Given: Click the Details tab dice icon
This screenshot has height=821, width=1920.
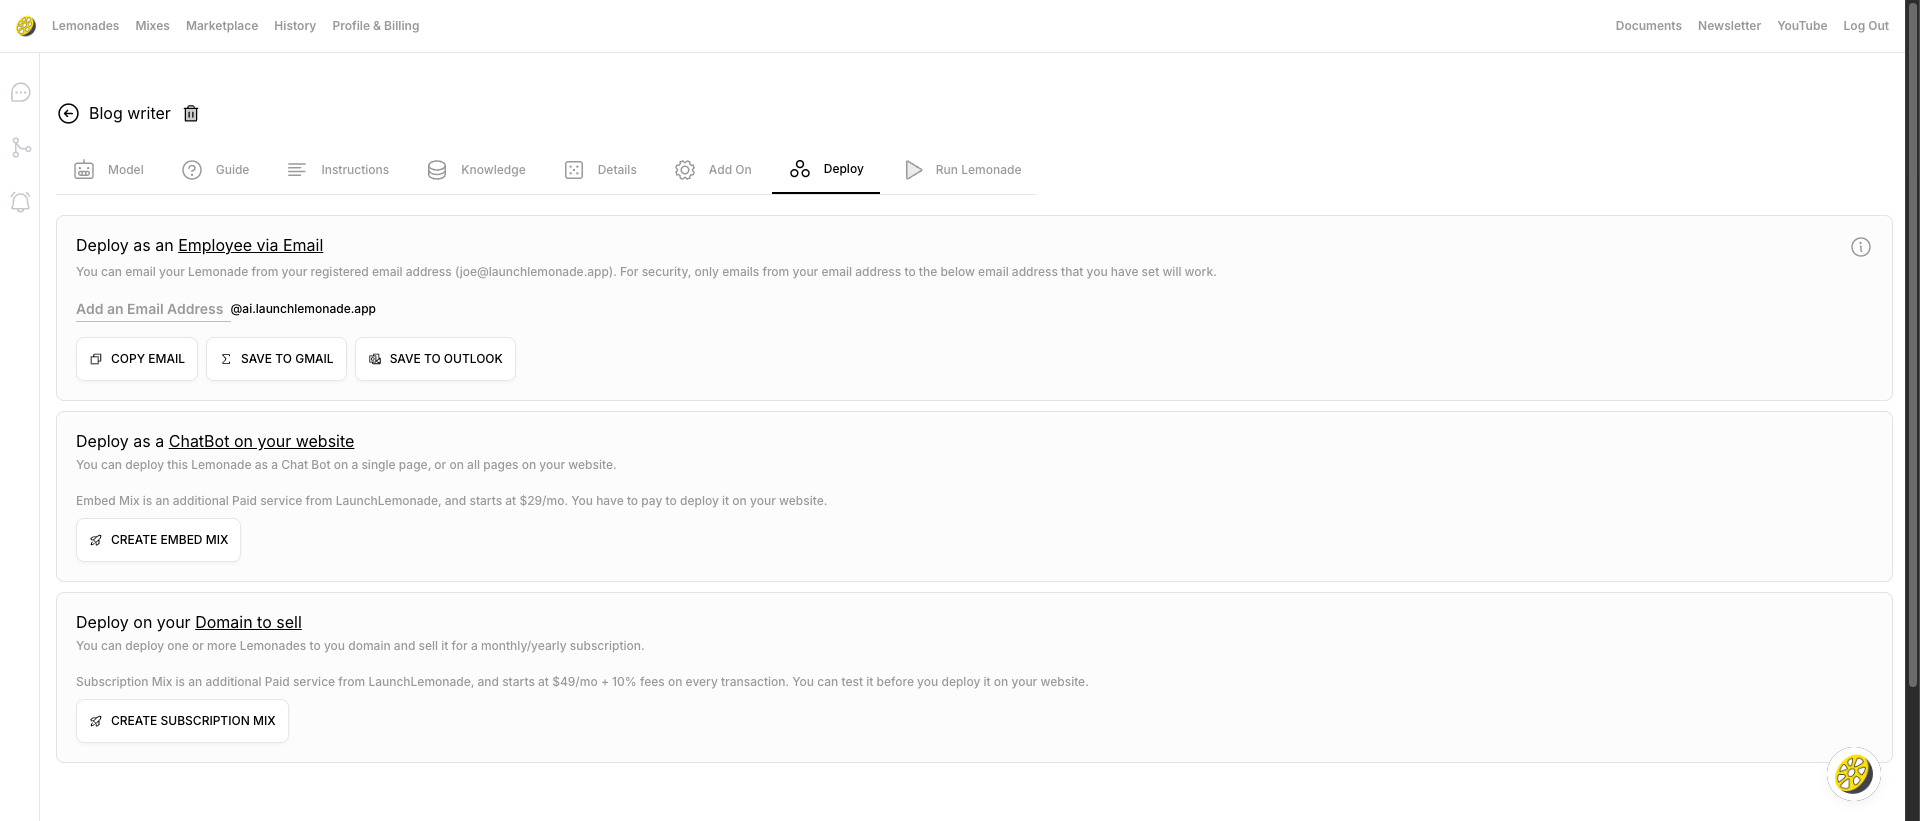Looking at the screenshot, I should tap(574, 170).
